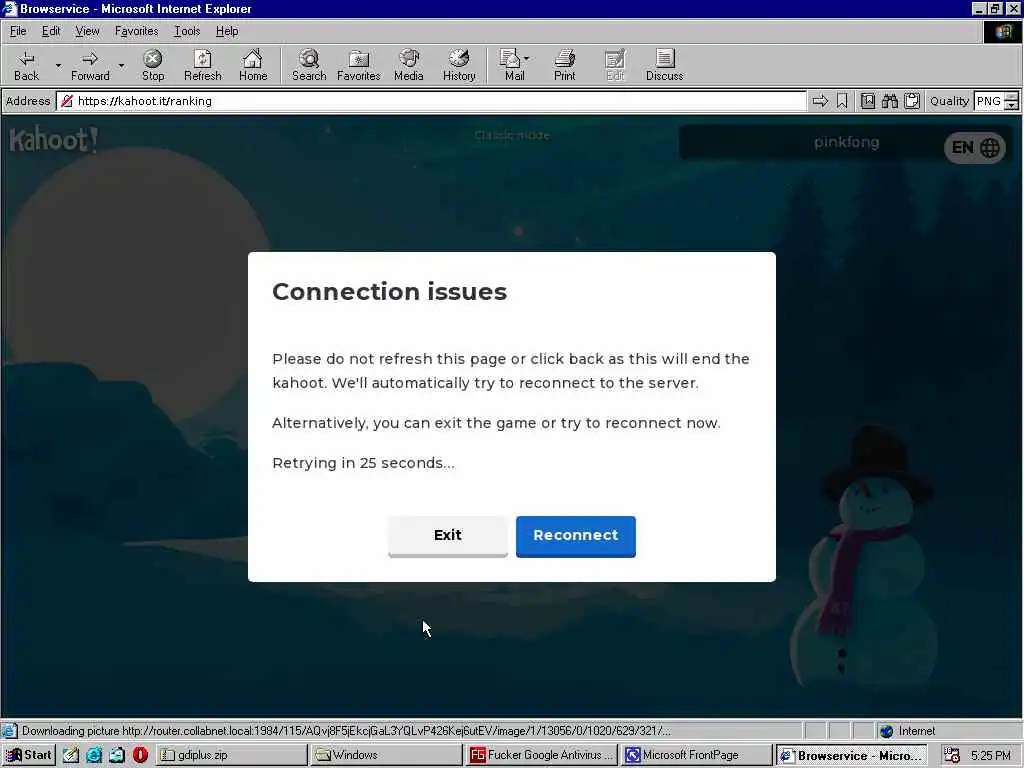Open the Help menu
Viewport: 1024px width, 768px height.
click(227, 31)
